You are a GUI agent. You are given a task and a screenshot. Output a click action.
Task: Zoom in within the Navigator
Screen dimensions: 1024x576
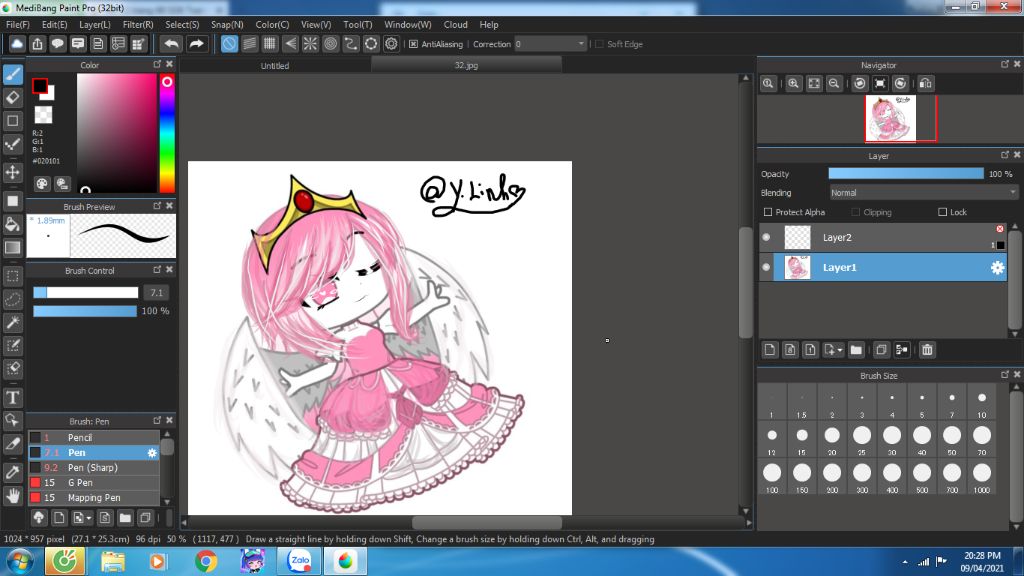[793, 83]
